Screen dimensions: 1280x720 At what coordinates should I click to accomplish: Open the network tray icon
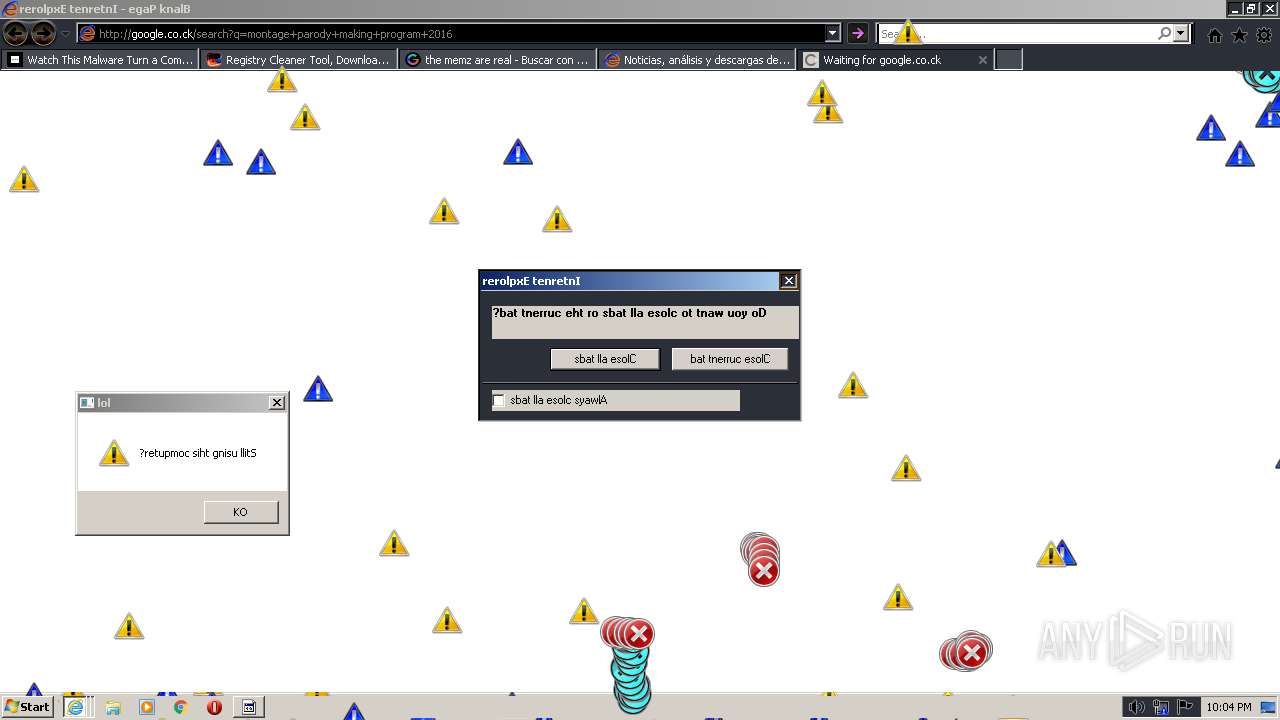click(1161, 707)
